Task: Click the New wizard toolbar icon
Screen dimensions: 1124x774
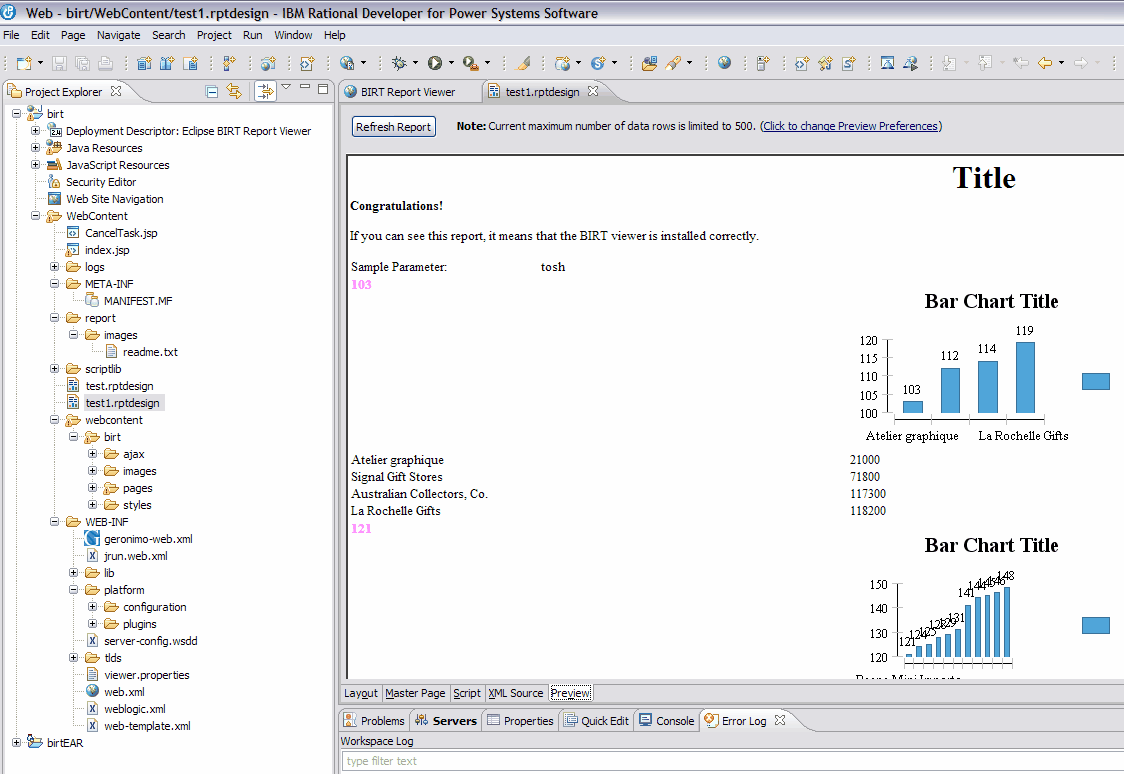Action: [x=24, y=63]
